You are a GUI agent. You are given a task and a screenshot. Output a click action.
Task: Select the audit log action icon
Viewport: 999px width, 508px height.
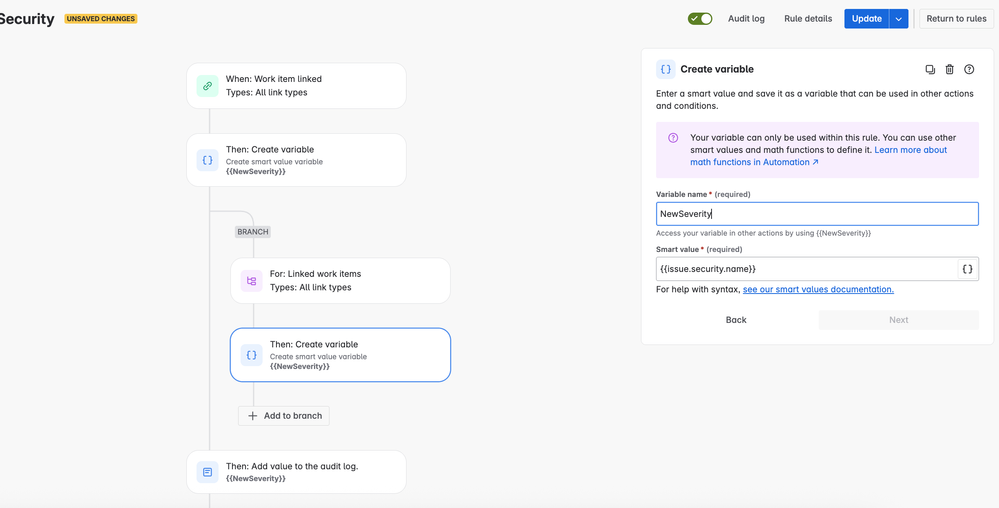[207, 472]
